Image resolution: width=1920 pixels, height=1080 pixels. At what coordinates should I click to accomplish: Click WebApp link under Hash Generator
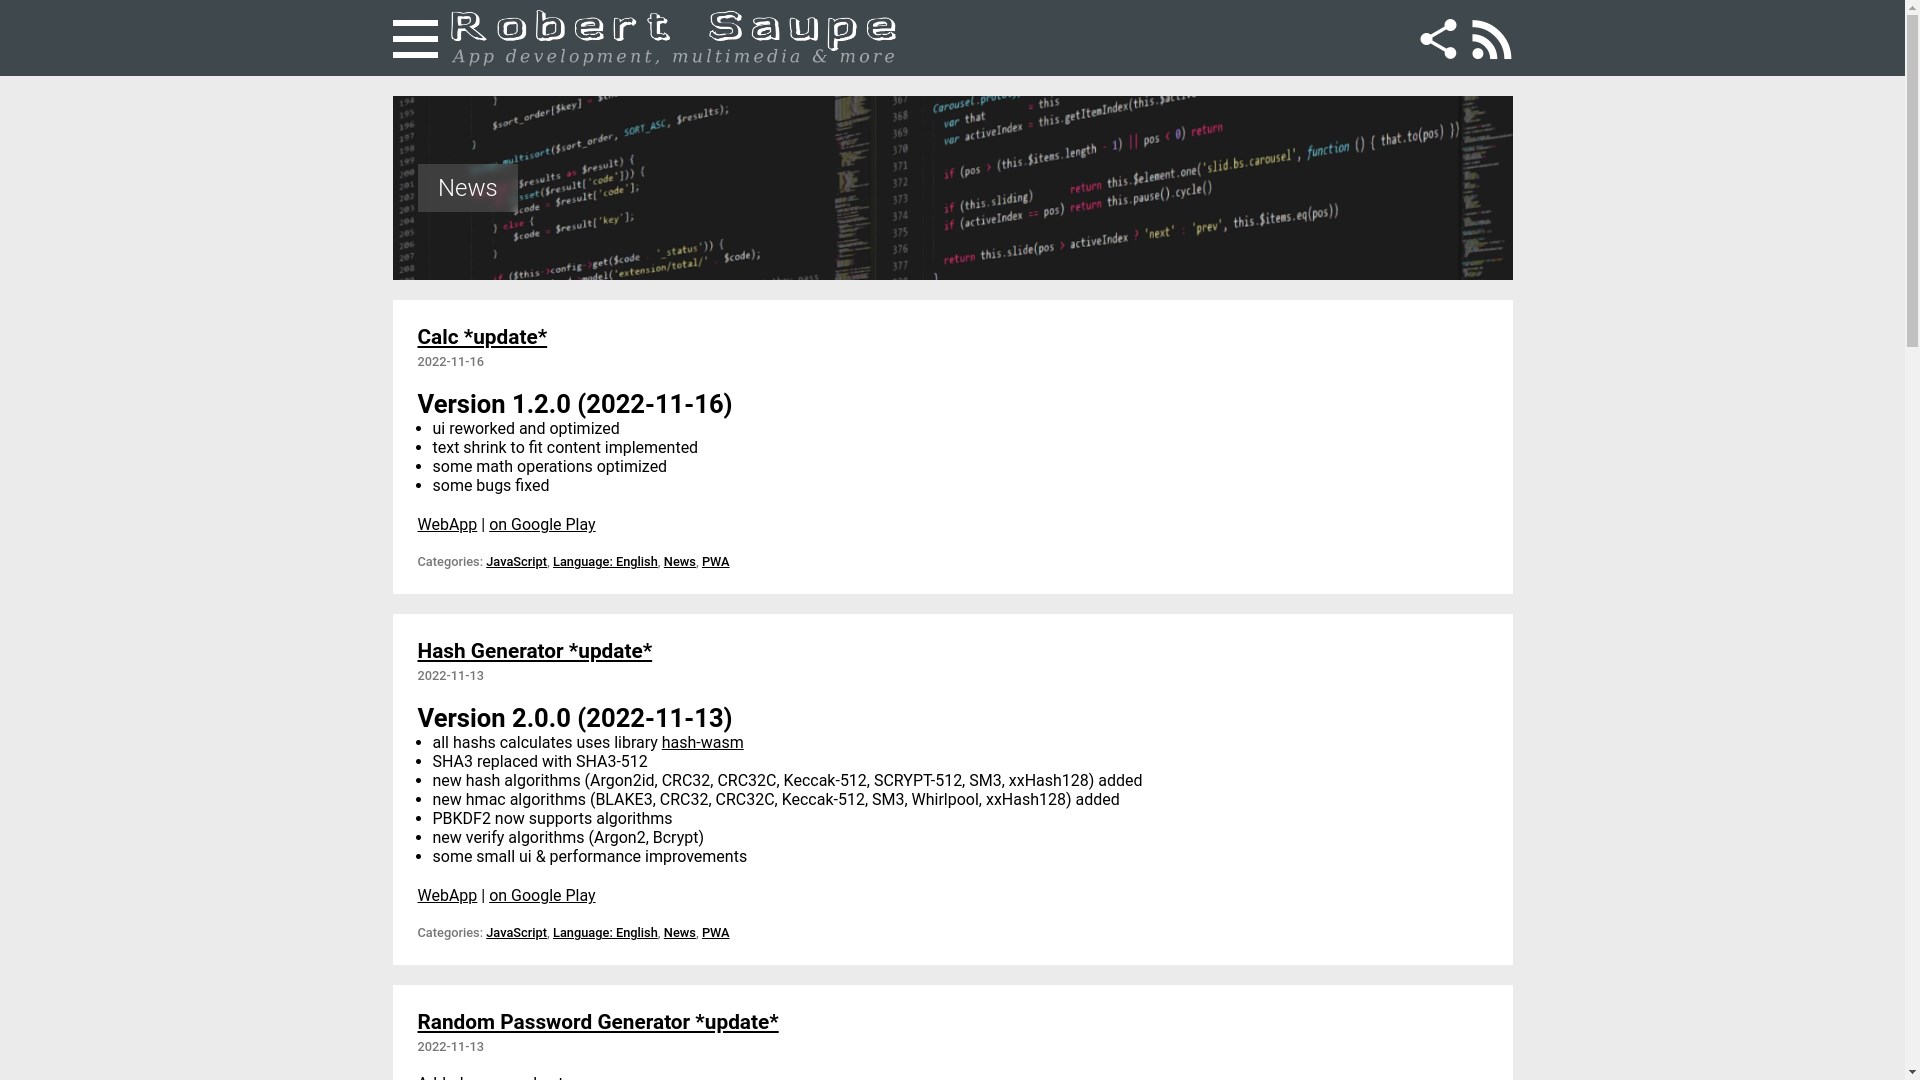coord(447,896)
